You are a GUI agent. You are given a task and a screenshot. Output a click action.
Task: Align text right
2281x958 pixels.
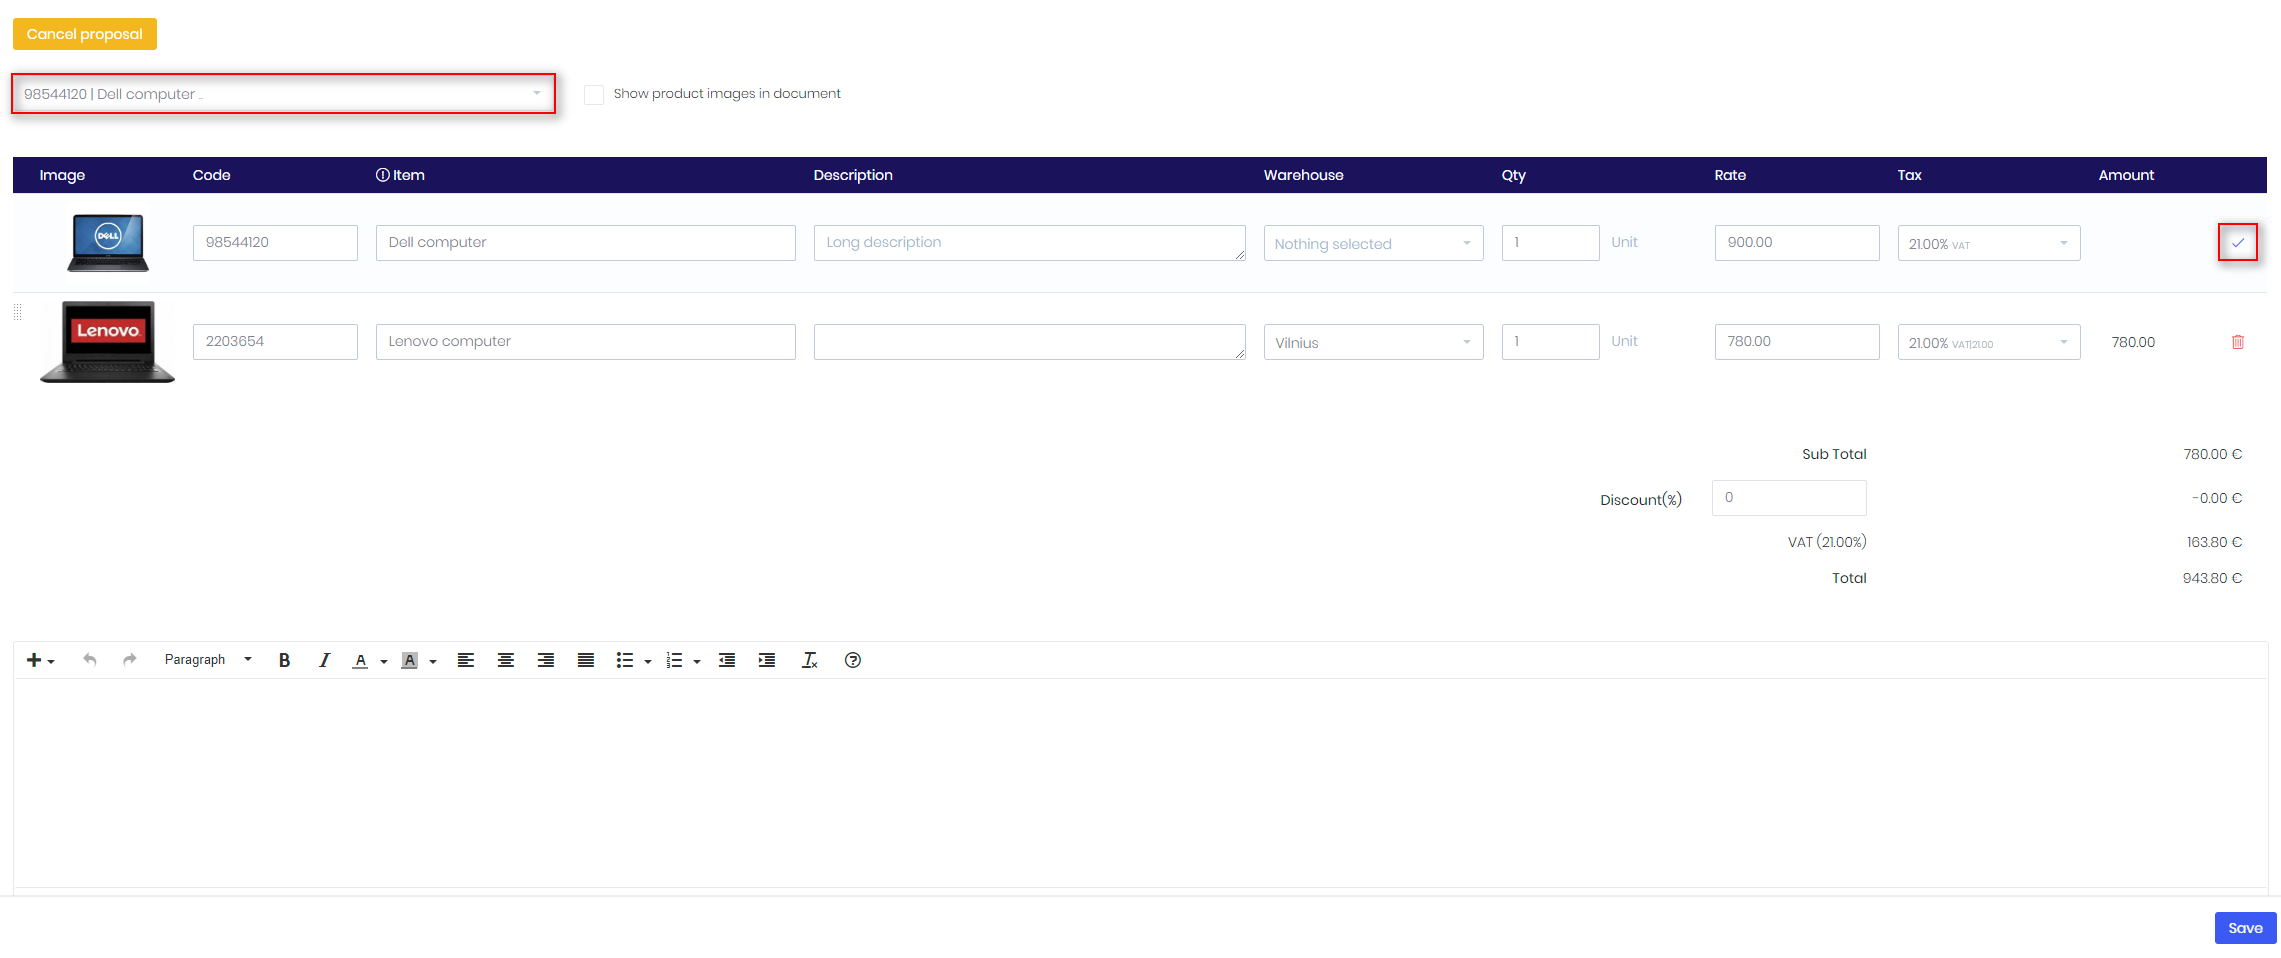pos(546,660)
